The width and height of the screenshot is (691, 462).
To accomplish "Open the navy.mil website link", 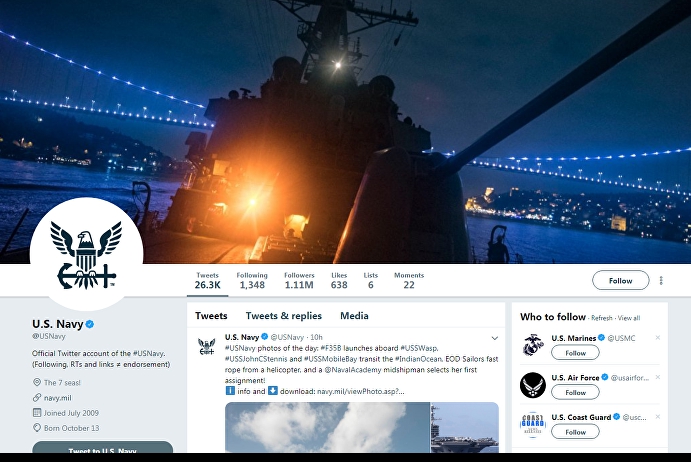I will pyautogui.click(x=57, y=398).
